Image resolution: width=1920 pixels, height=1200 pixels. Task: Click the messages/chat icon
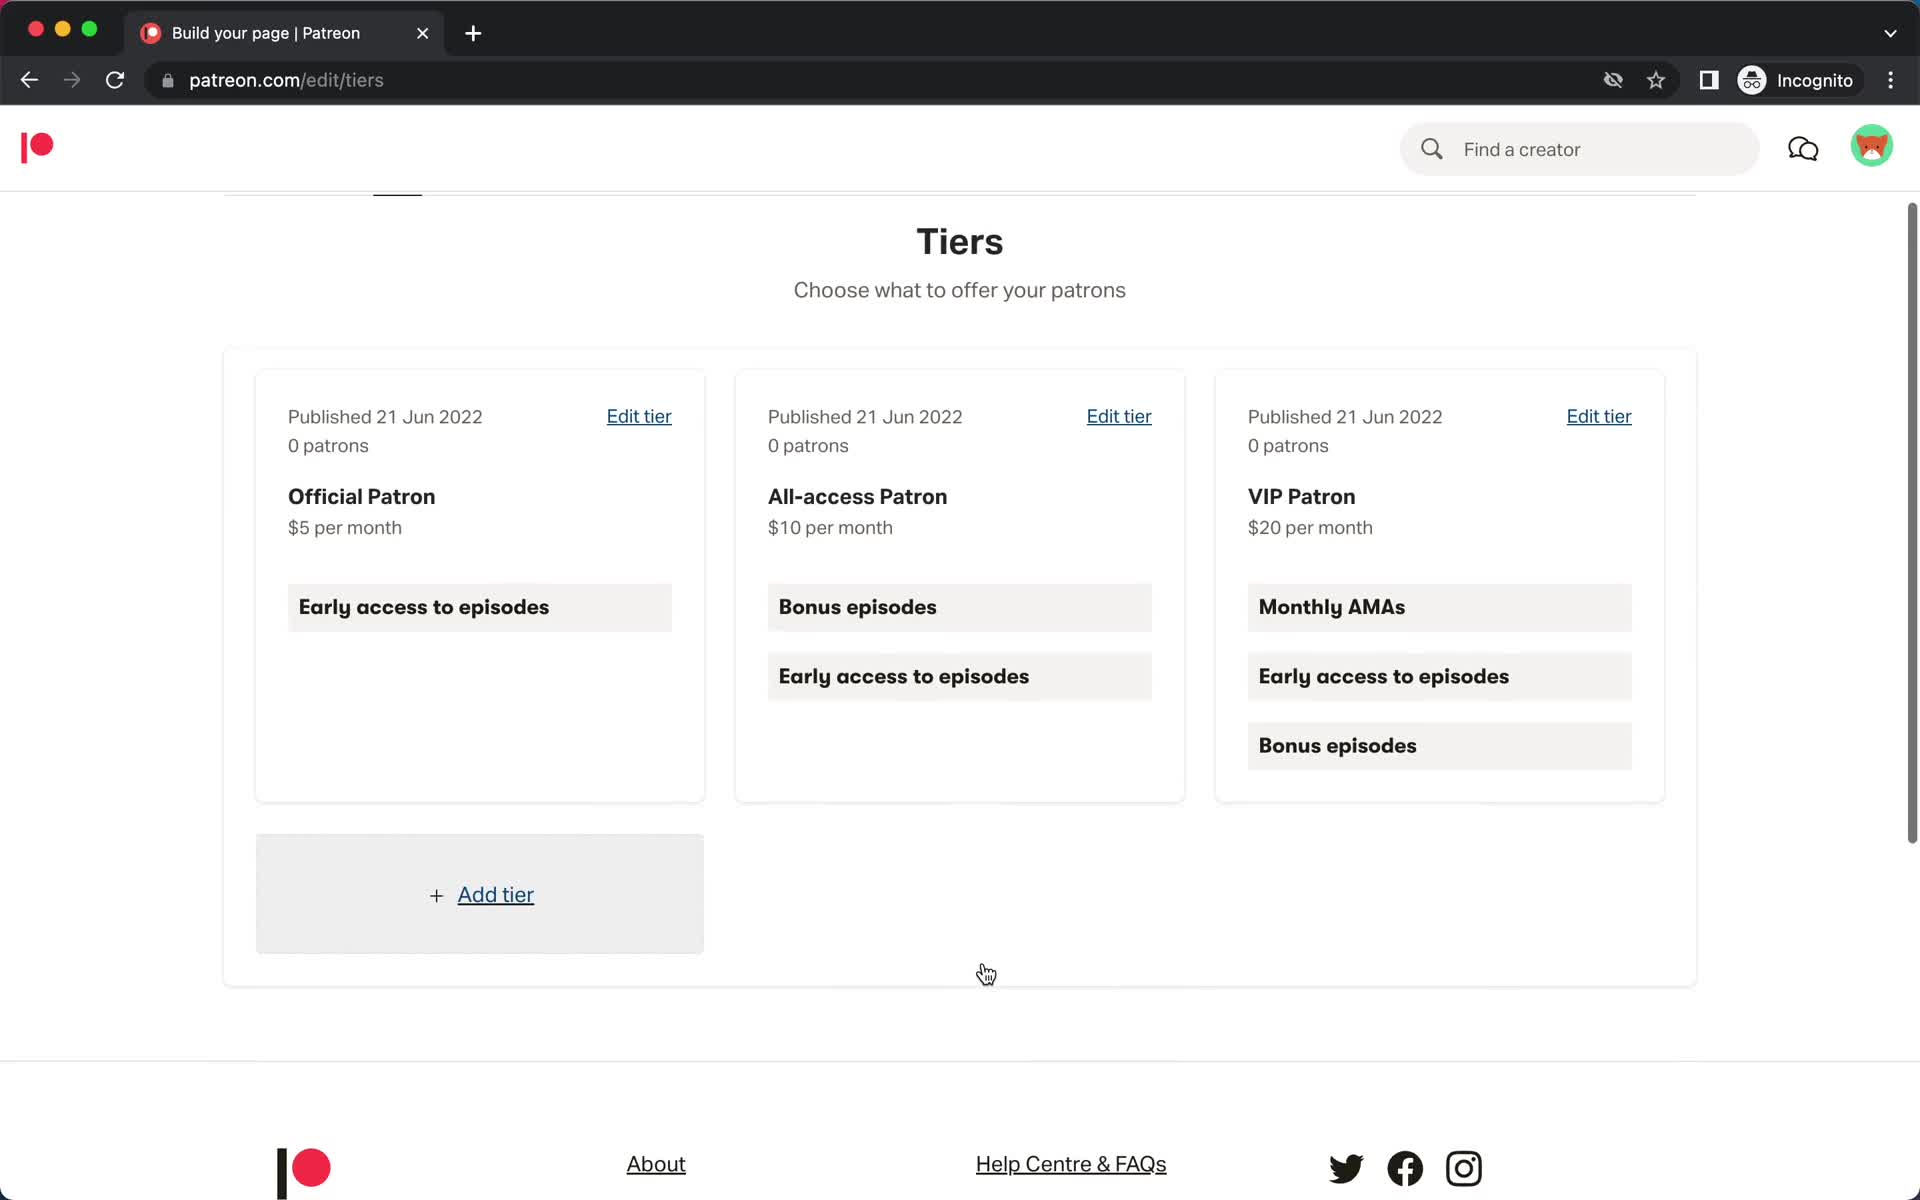1803,149
